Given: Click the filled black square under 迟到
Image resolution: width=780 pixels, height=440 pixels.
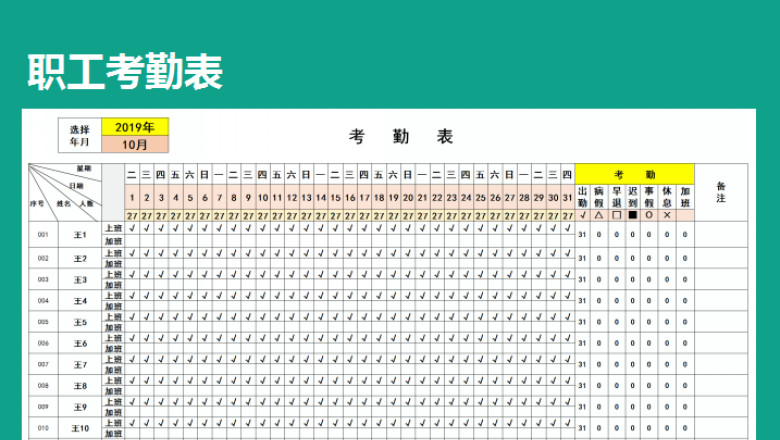Looking at the screenshot, I should click(x=632, y=216).
